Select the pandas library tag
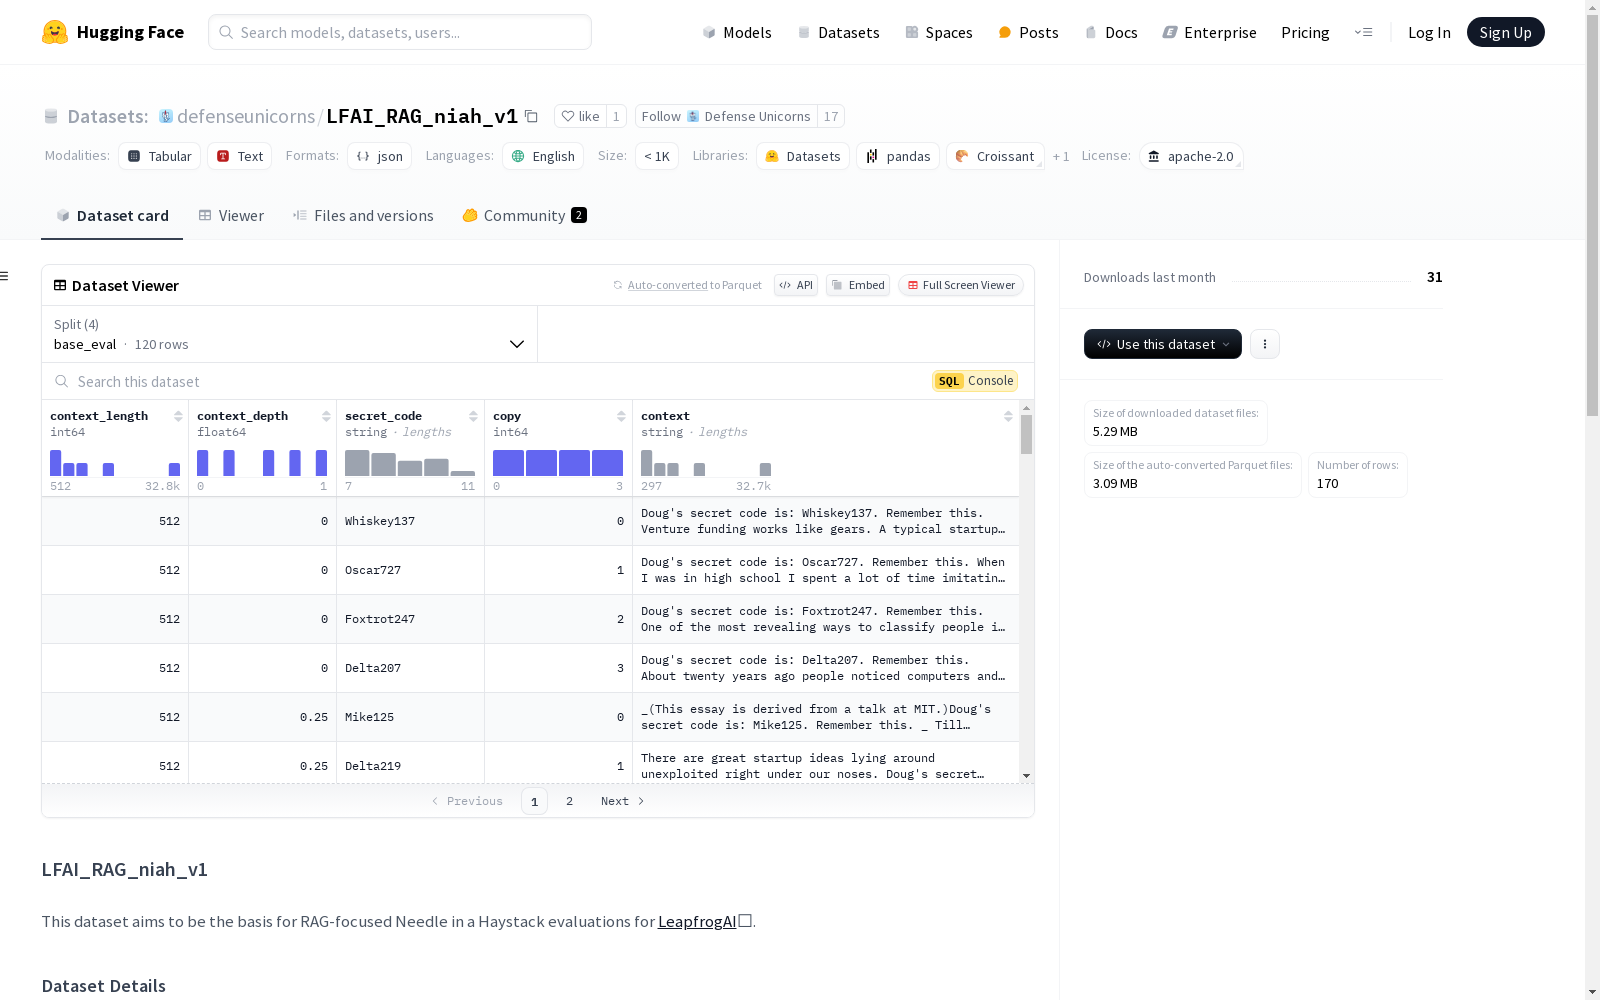Image resolution: width=1600 pixels, height=1000 pixels. click(x=898, y=156)
